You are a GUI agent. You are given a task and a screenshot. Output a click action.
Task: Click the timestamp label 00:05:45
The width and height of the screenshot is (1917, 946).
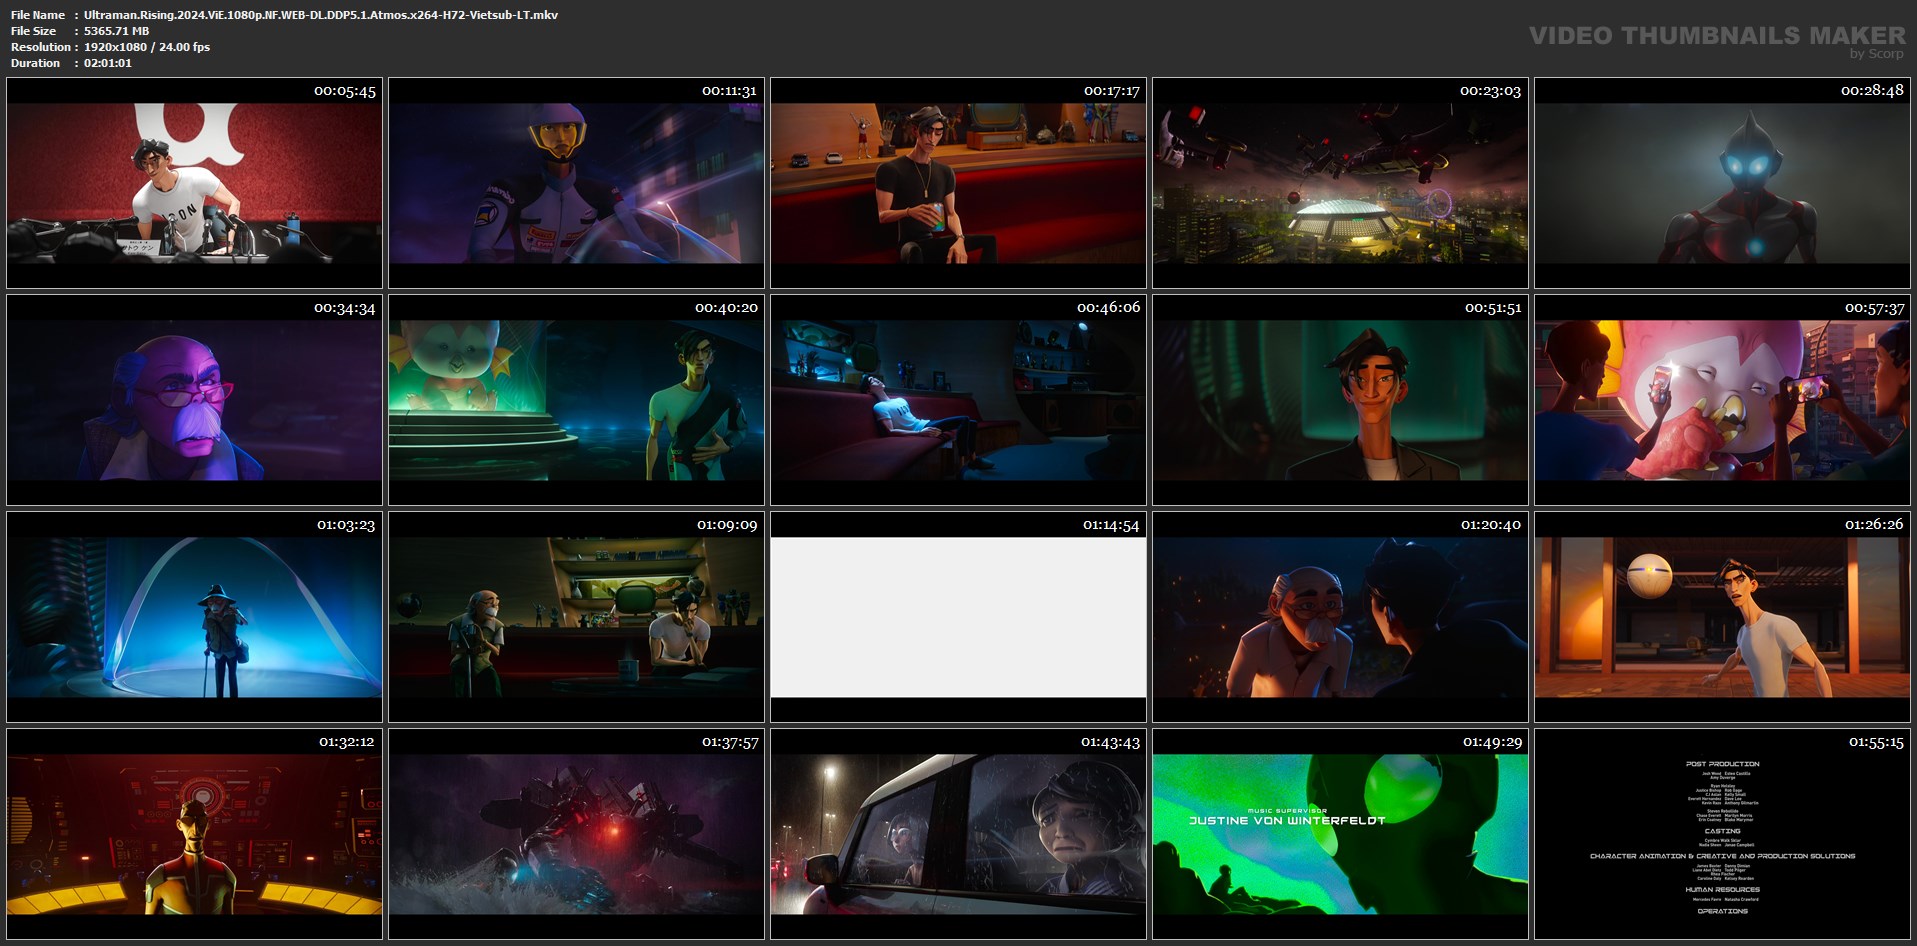[345, 91]
